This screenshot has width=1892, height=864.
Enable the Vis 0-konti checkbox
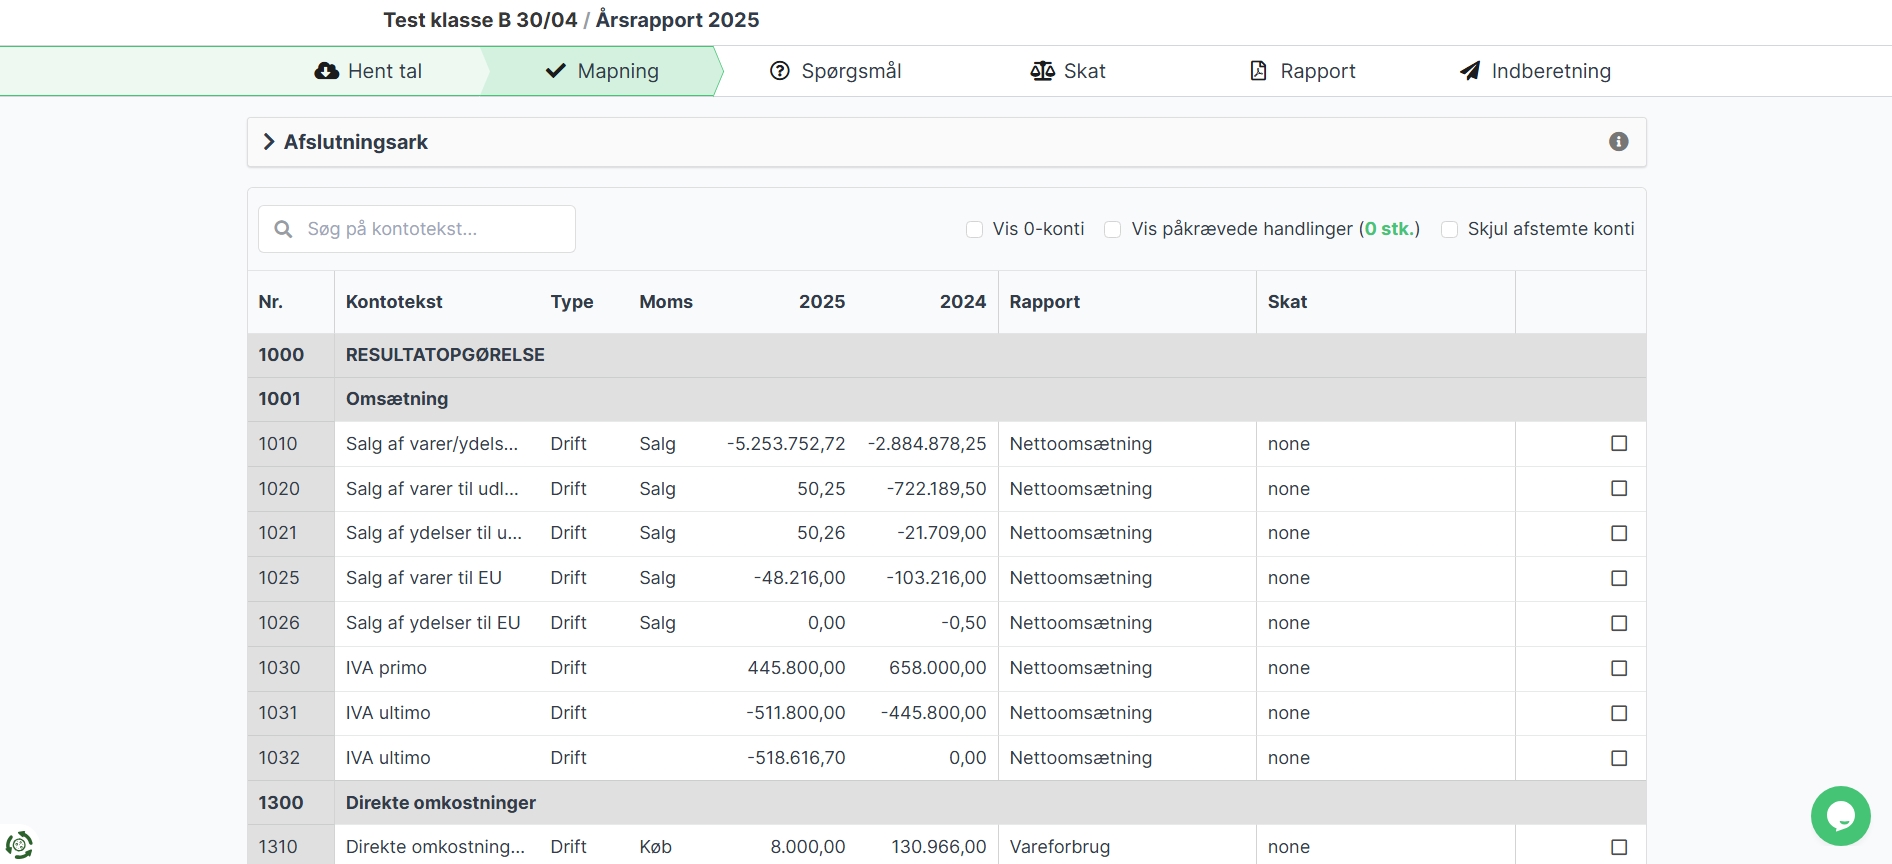point(974,230)
